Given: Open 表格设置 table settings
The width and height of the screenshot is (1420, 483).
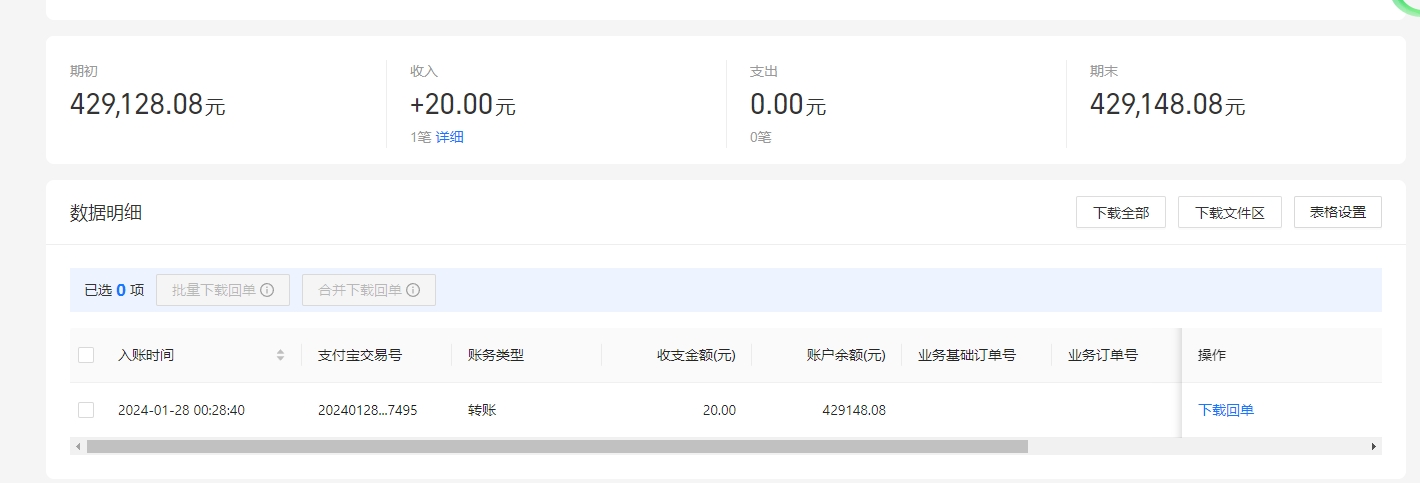Looking at the screenshot, I should point(1338,212).
